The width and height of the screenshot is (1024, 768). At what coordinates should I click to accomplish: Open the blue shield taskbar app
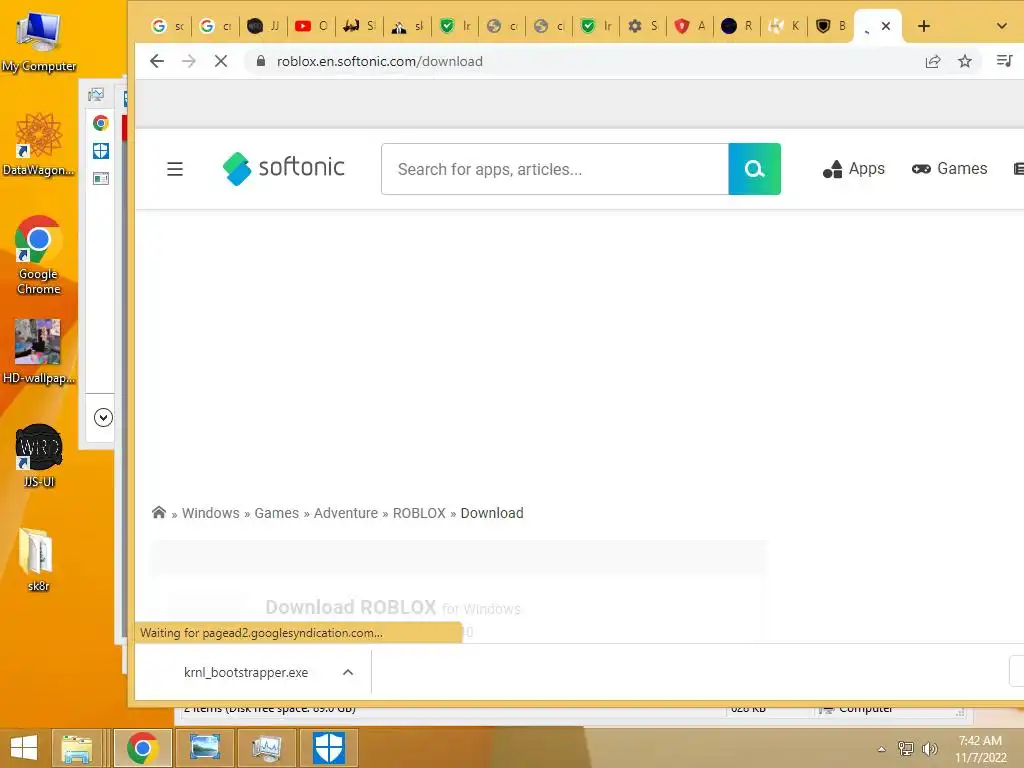pos(328,748)
